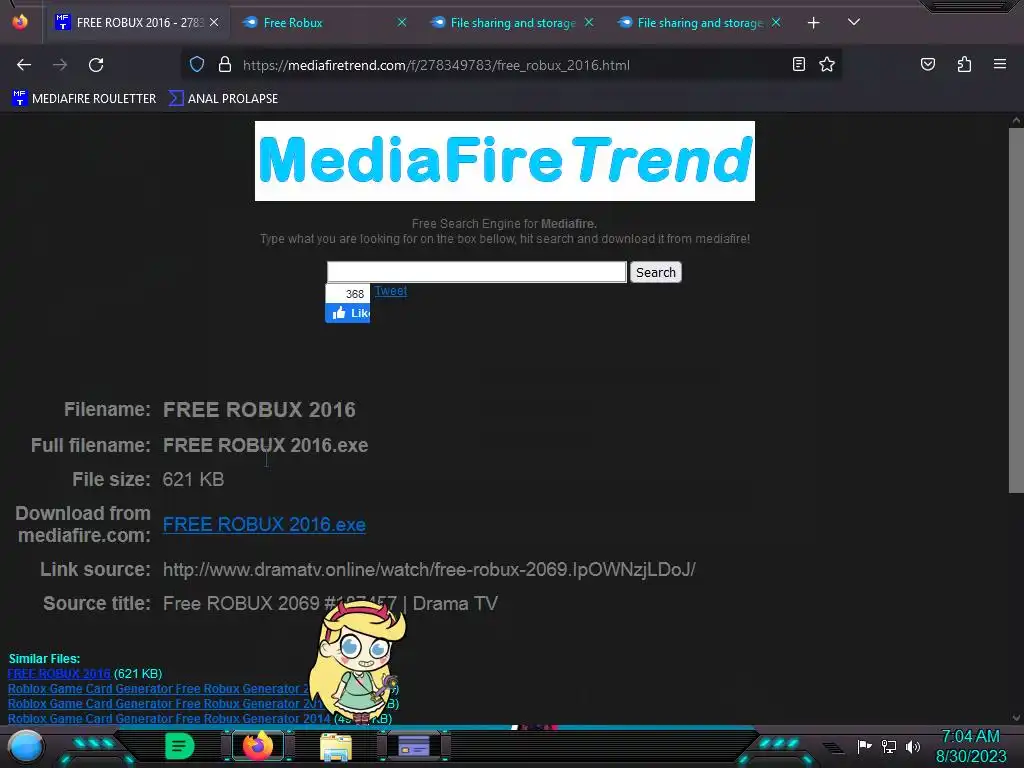Bookmark this page with the star icon

(827, 65)
